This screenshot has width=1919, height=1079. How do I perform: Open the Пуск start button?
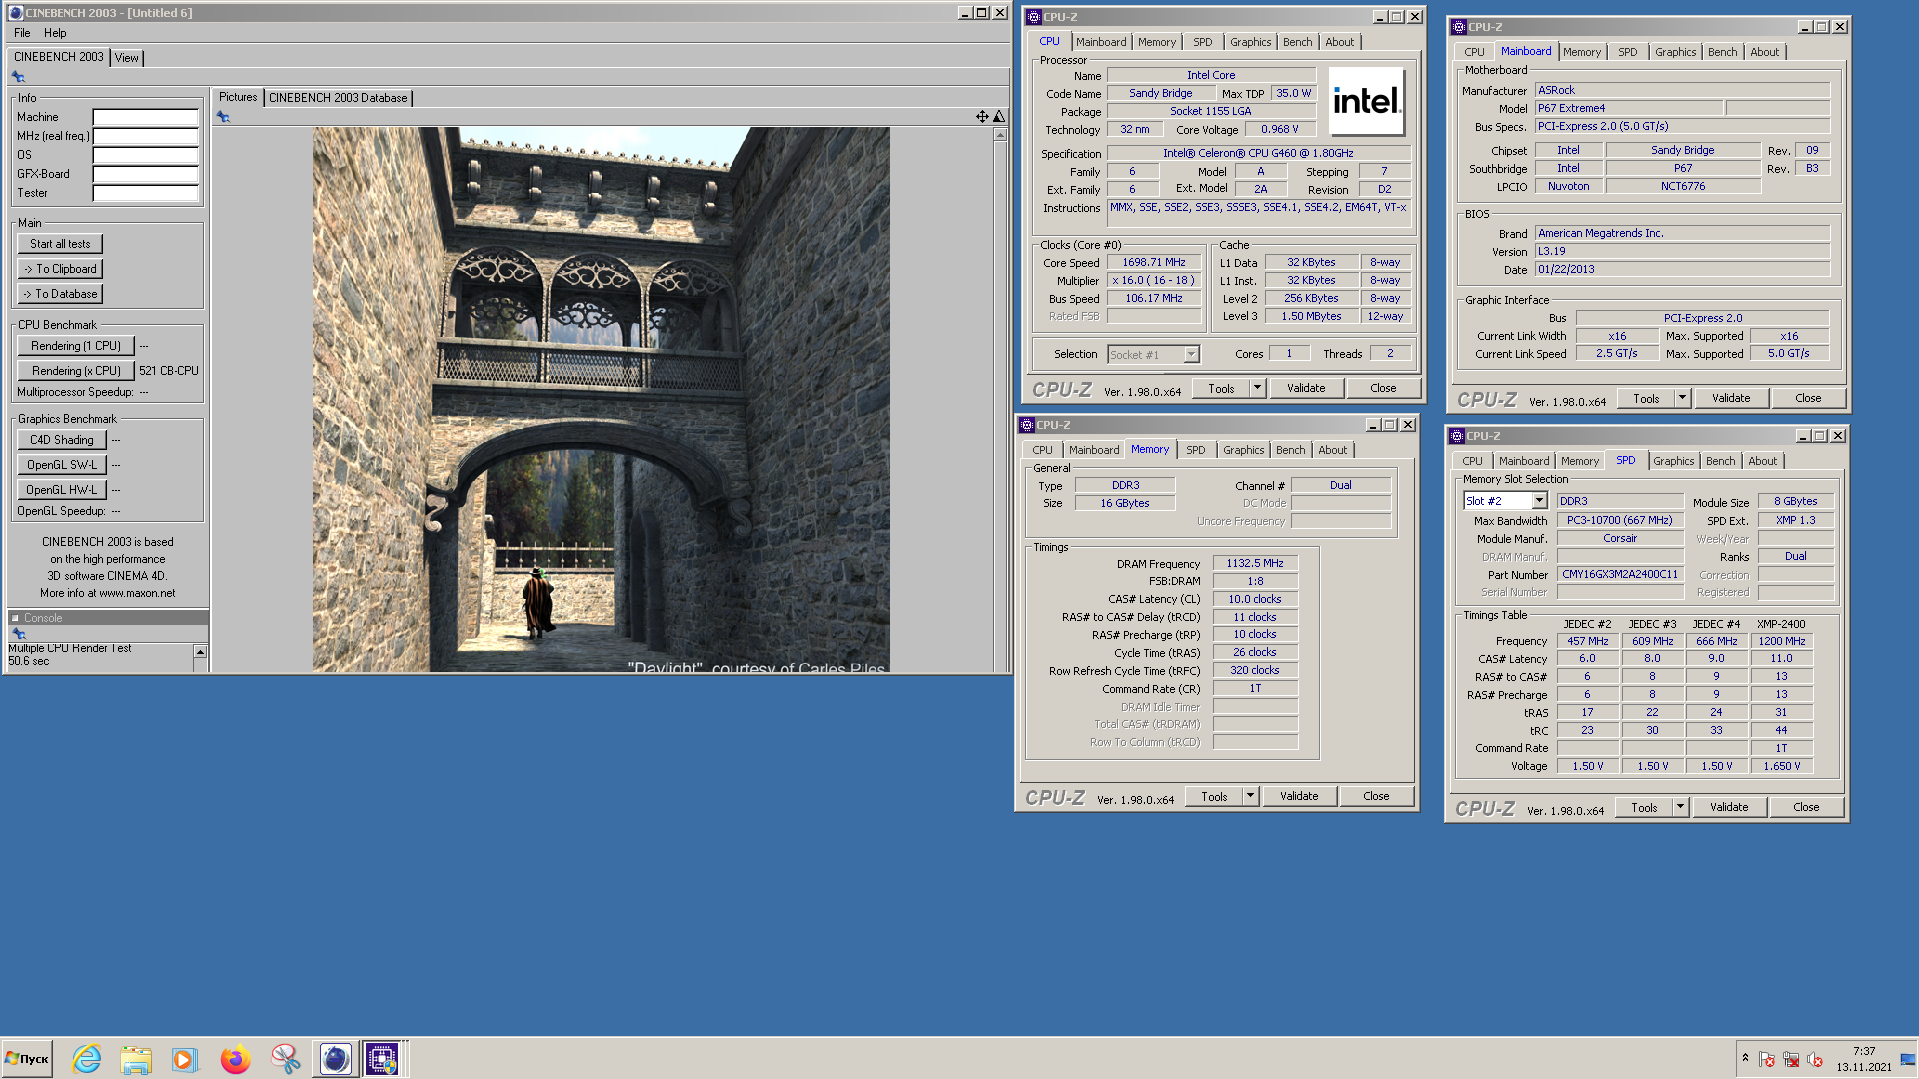[27, 1059]
